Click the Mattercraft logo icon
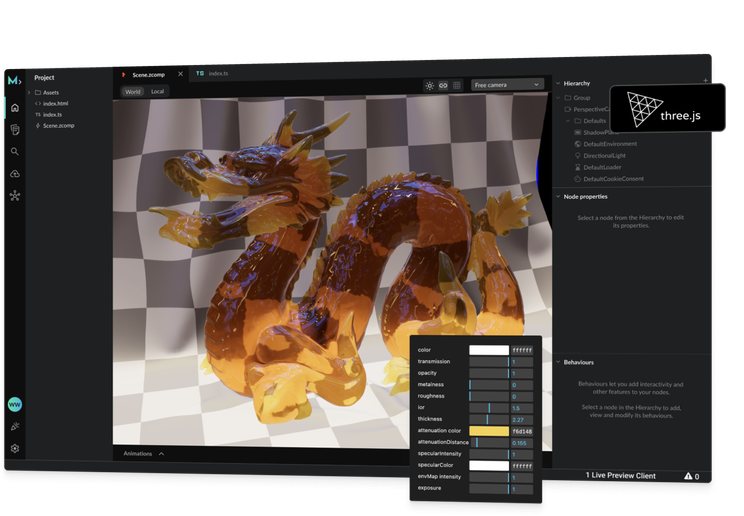 [x=14, y=80]
